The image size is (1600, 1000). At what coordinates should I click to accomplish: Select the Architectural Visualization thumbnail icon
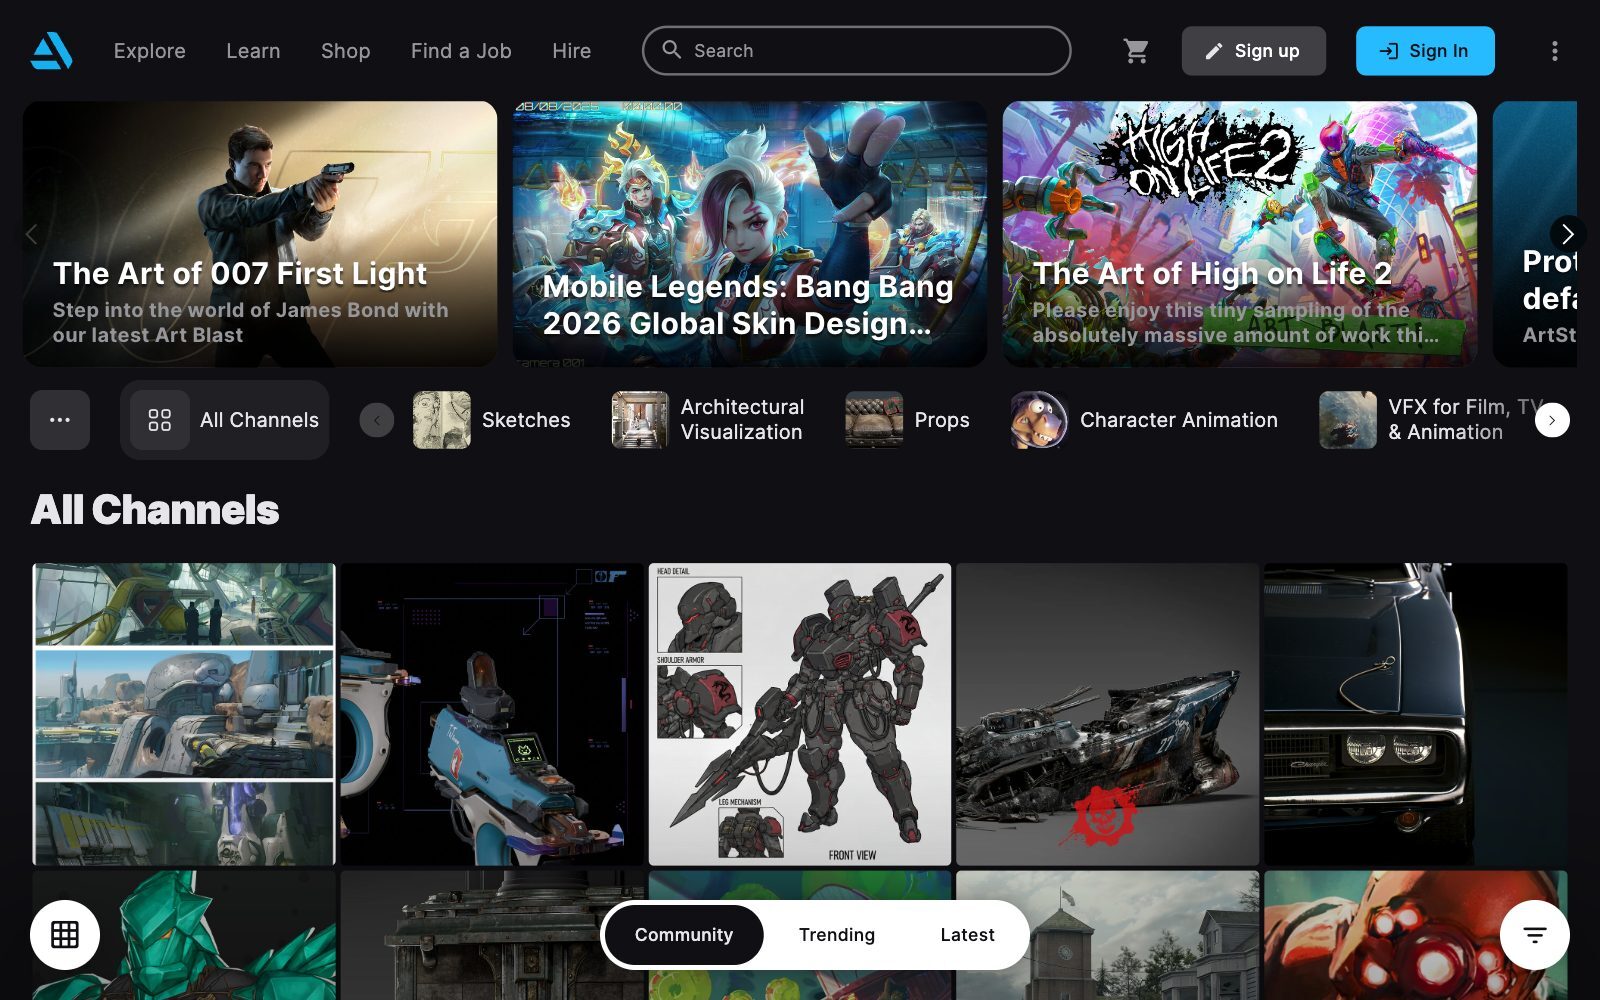[640, 420]
